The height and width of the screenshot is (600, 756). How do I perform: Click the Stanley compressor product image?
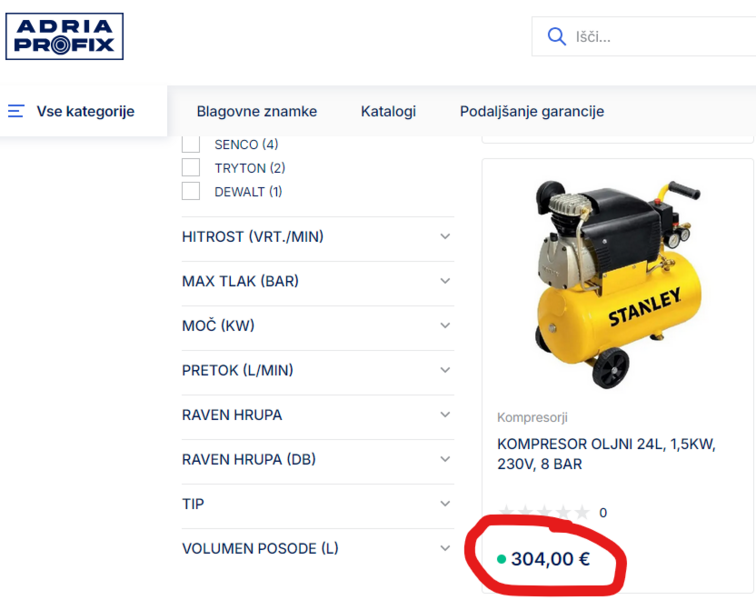point(616,283)
